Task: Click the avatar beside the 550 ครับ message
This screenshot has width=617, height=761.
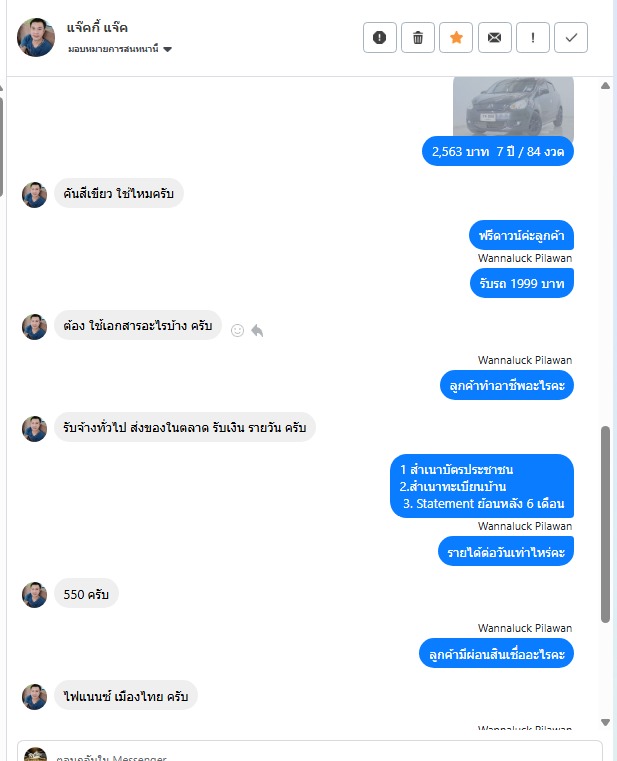Action: [34, 595]
